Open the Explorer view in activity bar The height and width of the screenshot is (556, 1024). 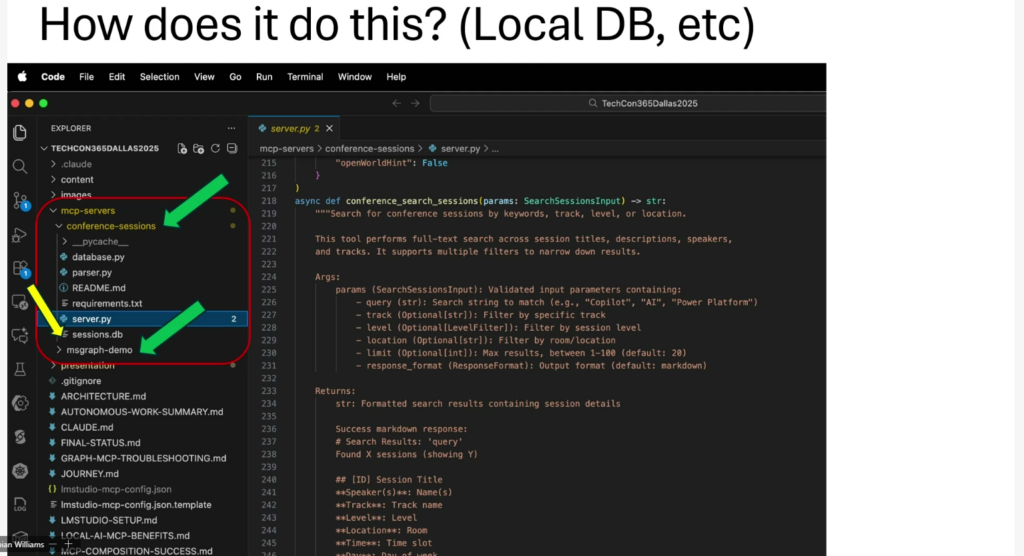[x=20, y=132]
